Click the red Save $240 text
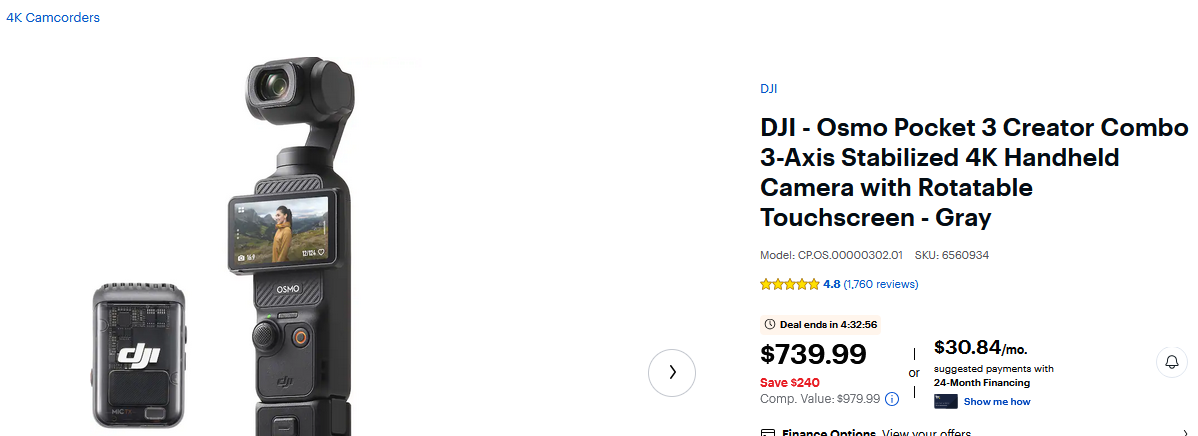 pyautogui.click(x=790, y=382)
